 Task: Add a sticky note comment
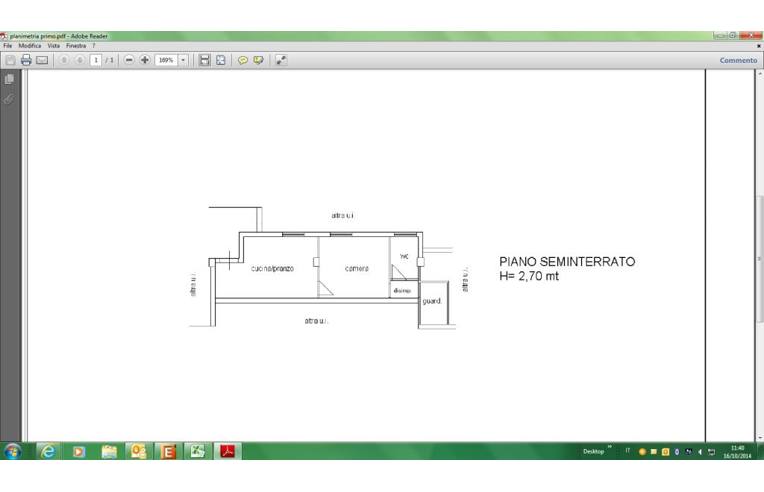click(242, 60)
